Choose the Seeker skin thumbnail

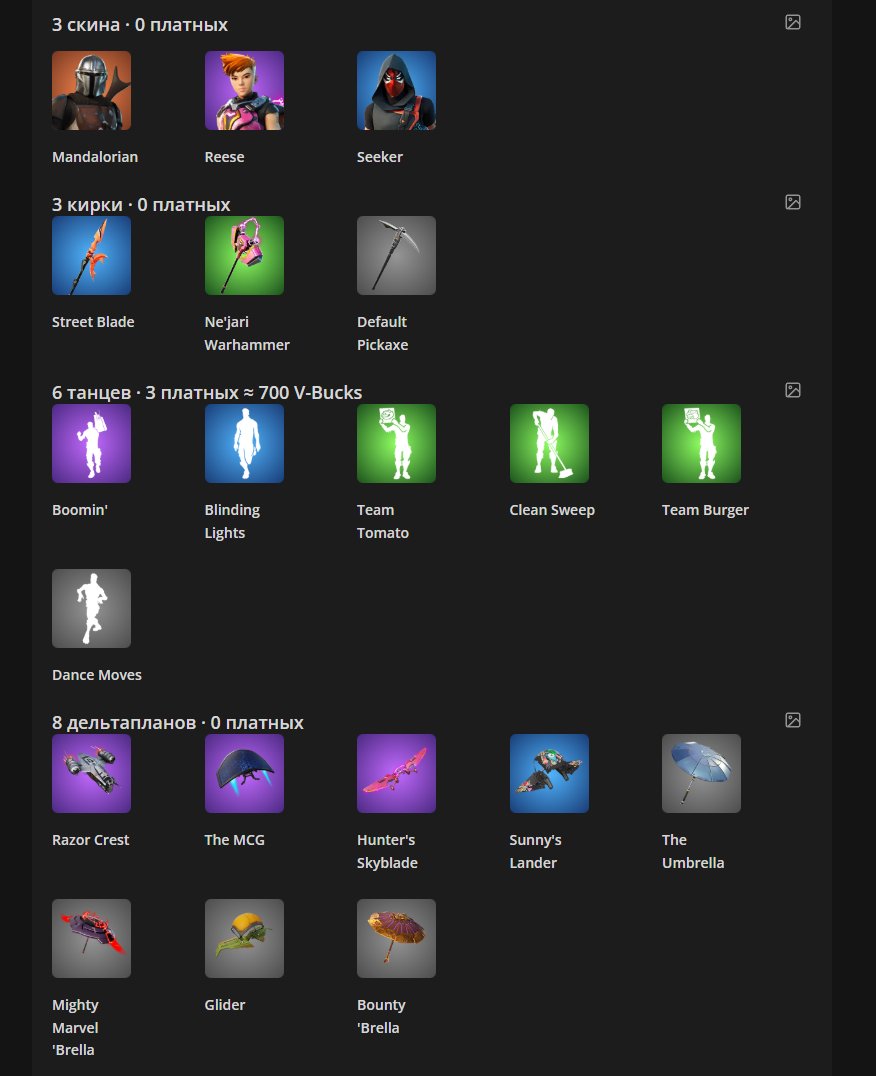[396, 91]
